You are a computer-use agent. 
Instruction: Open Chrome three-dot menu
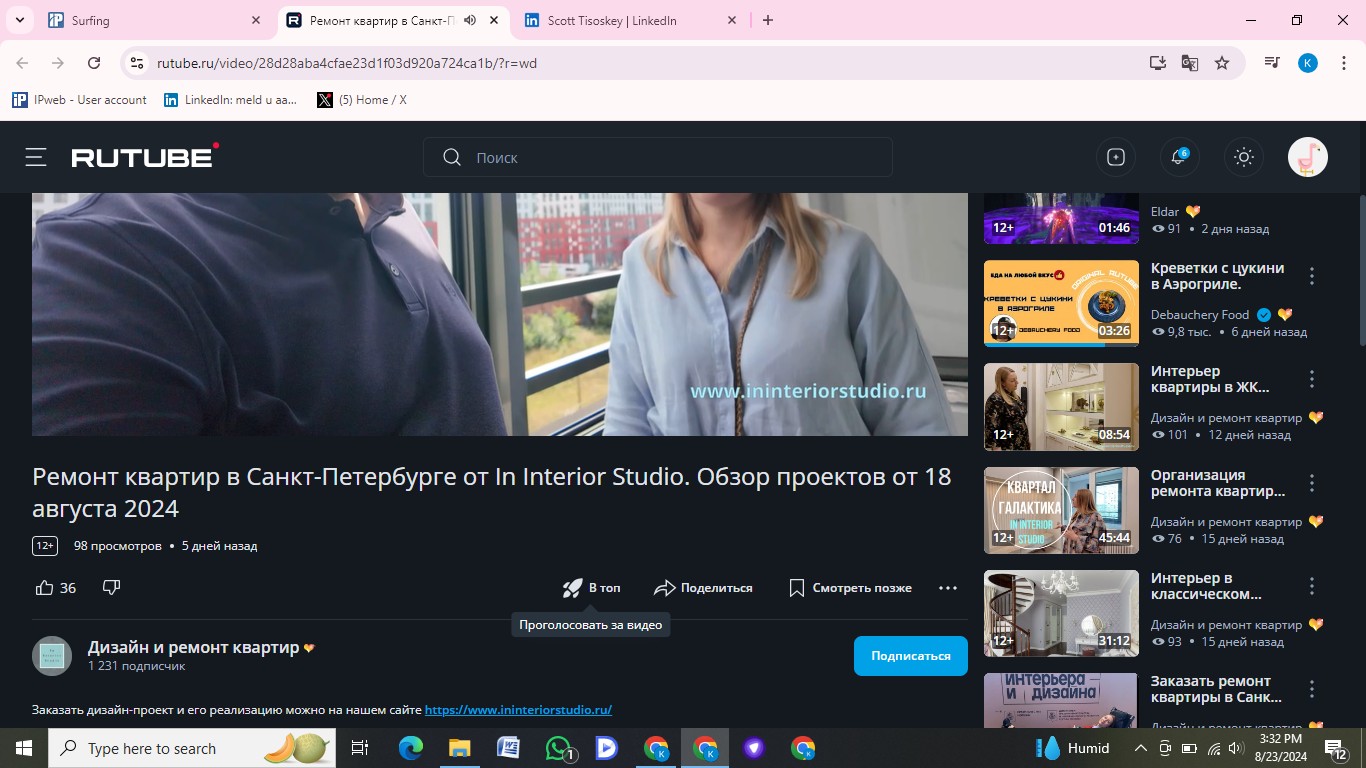pos(1343,63)
